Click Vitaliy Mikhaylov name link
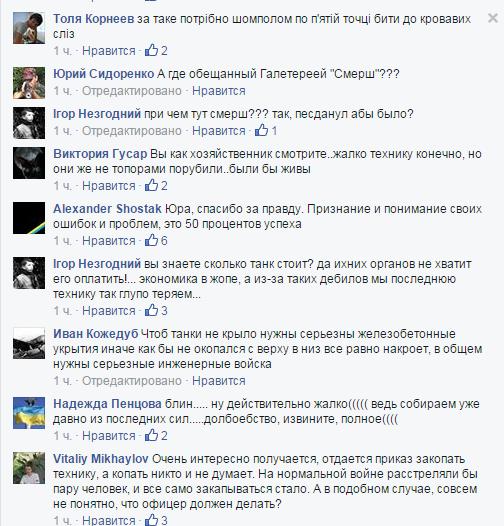This screenshot has width=504, height=526. (x=101, y=459)
